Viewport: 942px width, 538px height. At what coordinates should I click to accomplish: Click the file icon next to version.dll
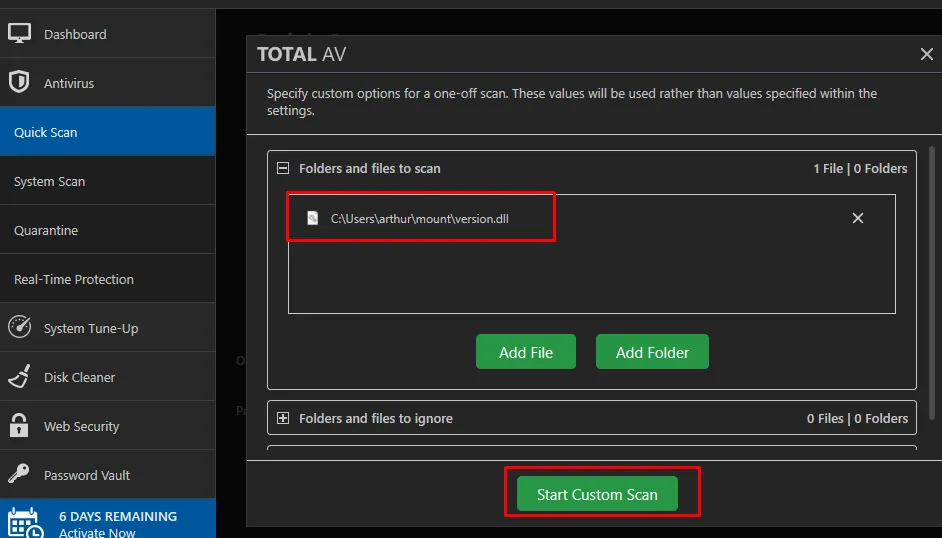point(312,218)
